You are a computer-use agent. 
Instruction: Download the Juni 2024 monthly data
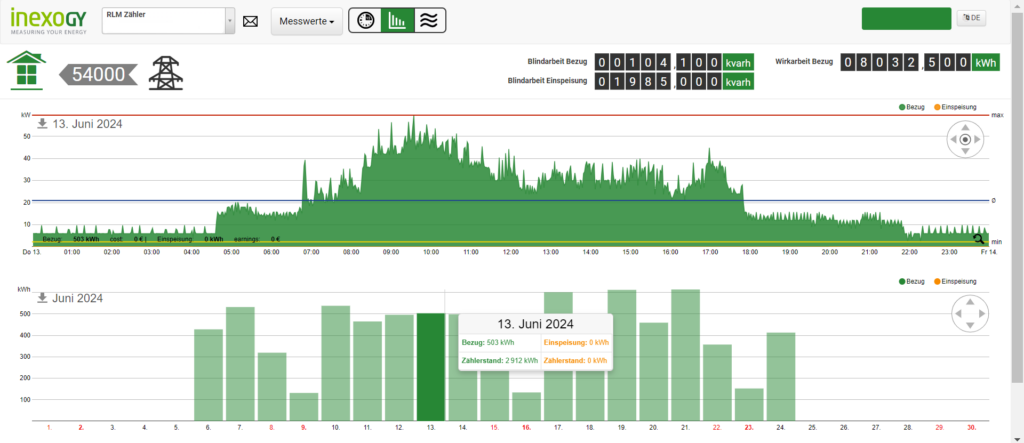43,298
